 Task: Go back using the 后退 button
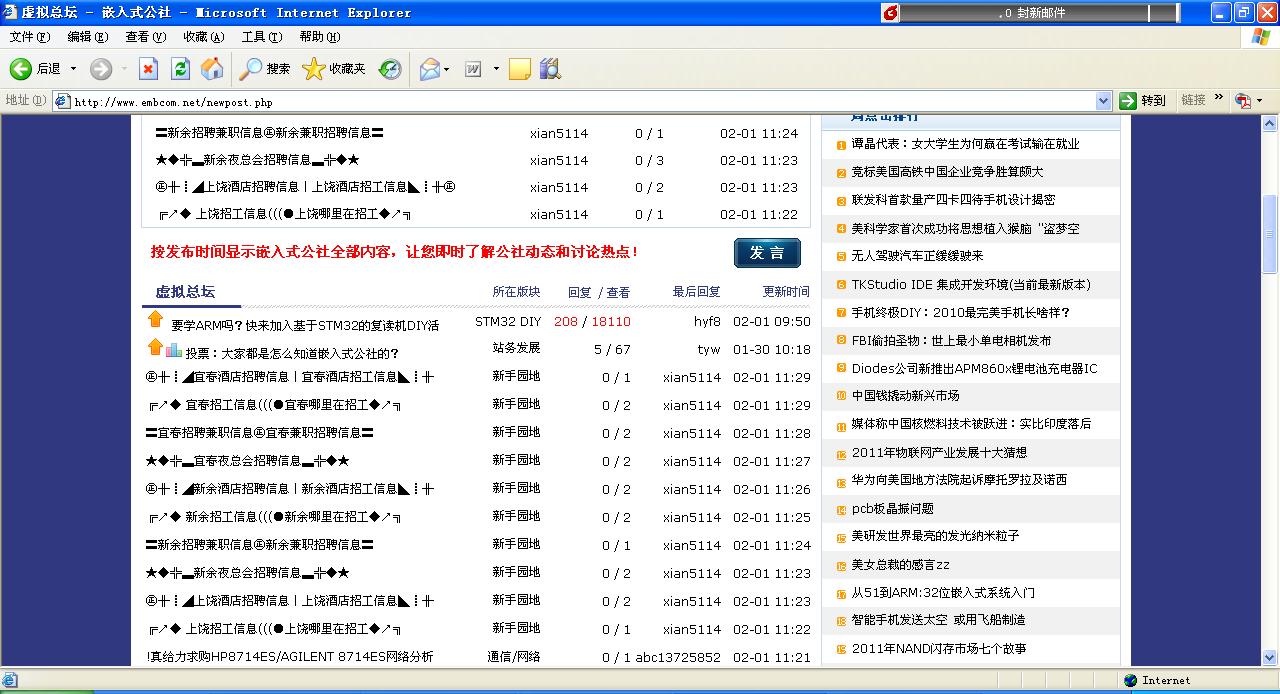tap(36, 69)
